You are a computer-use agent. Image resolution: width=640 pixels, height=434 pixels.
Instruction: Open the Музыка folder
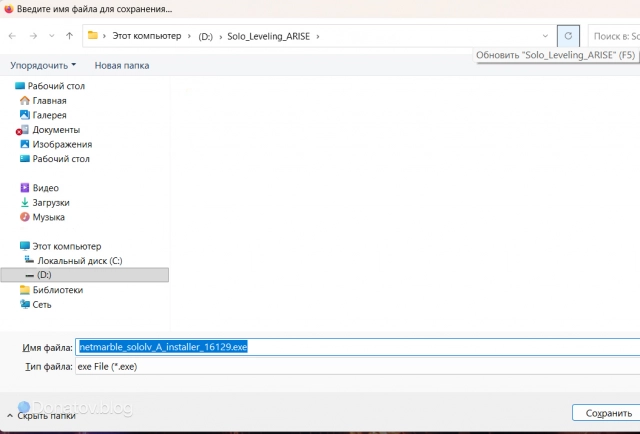pyautogui.click(x=48, y=217)
